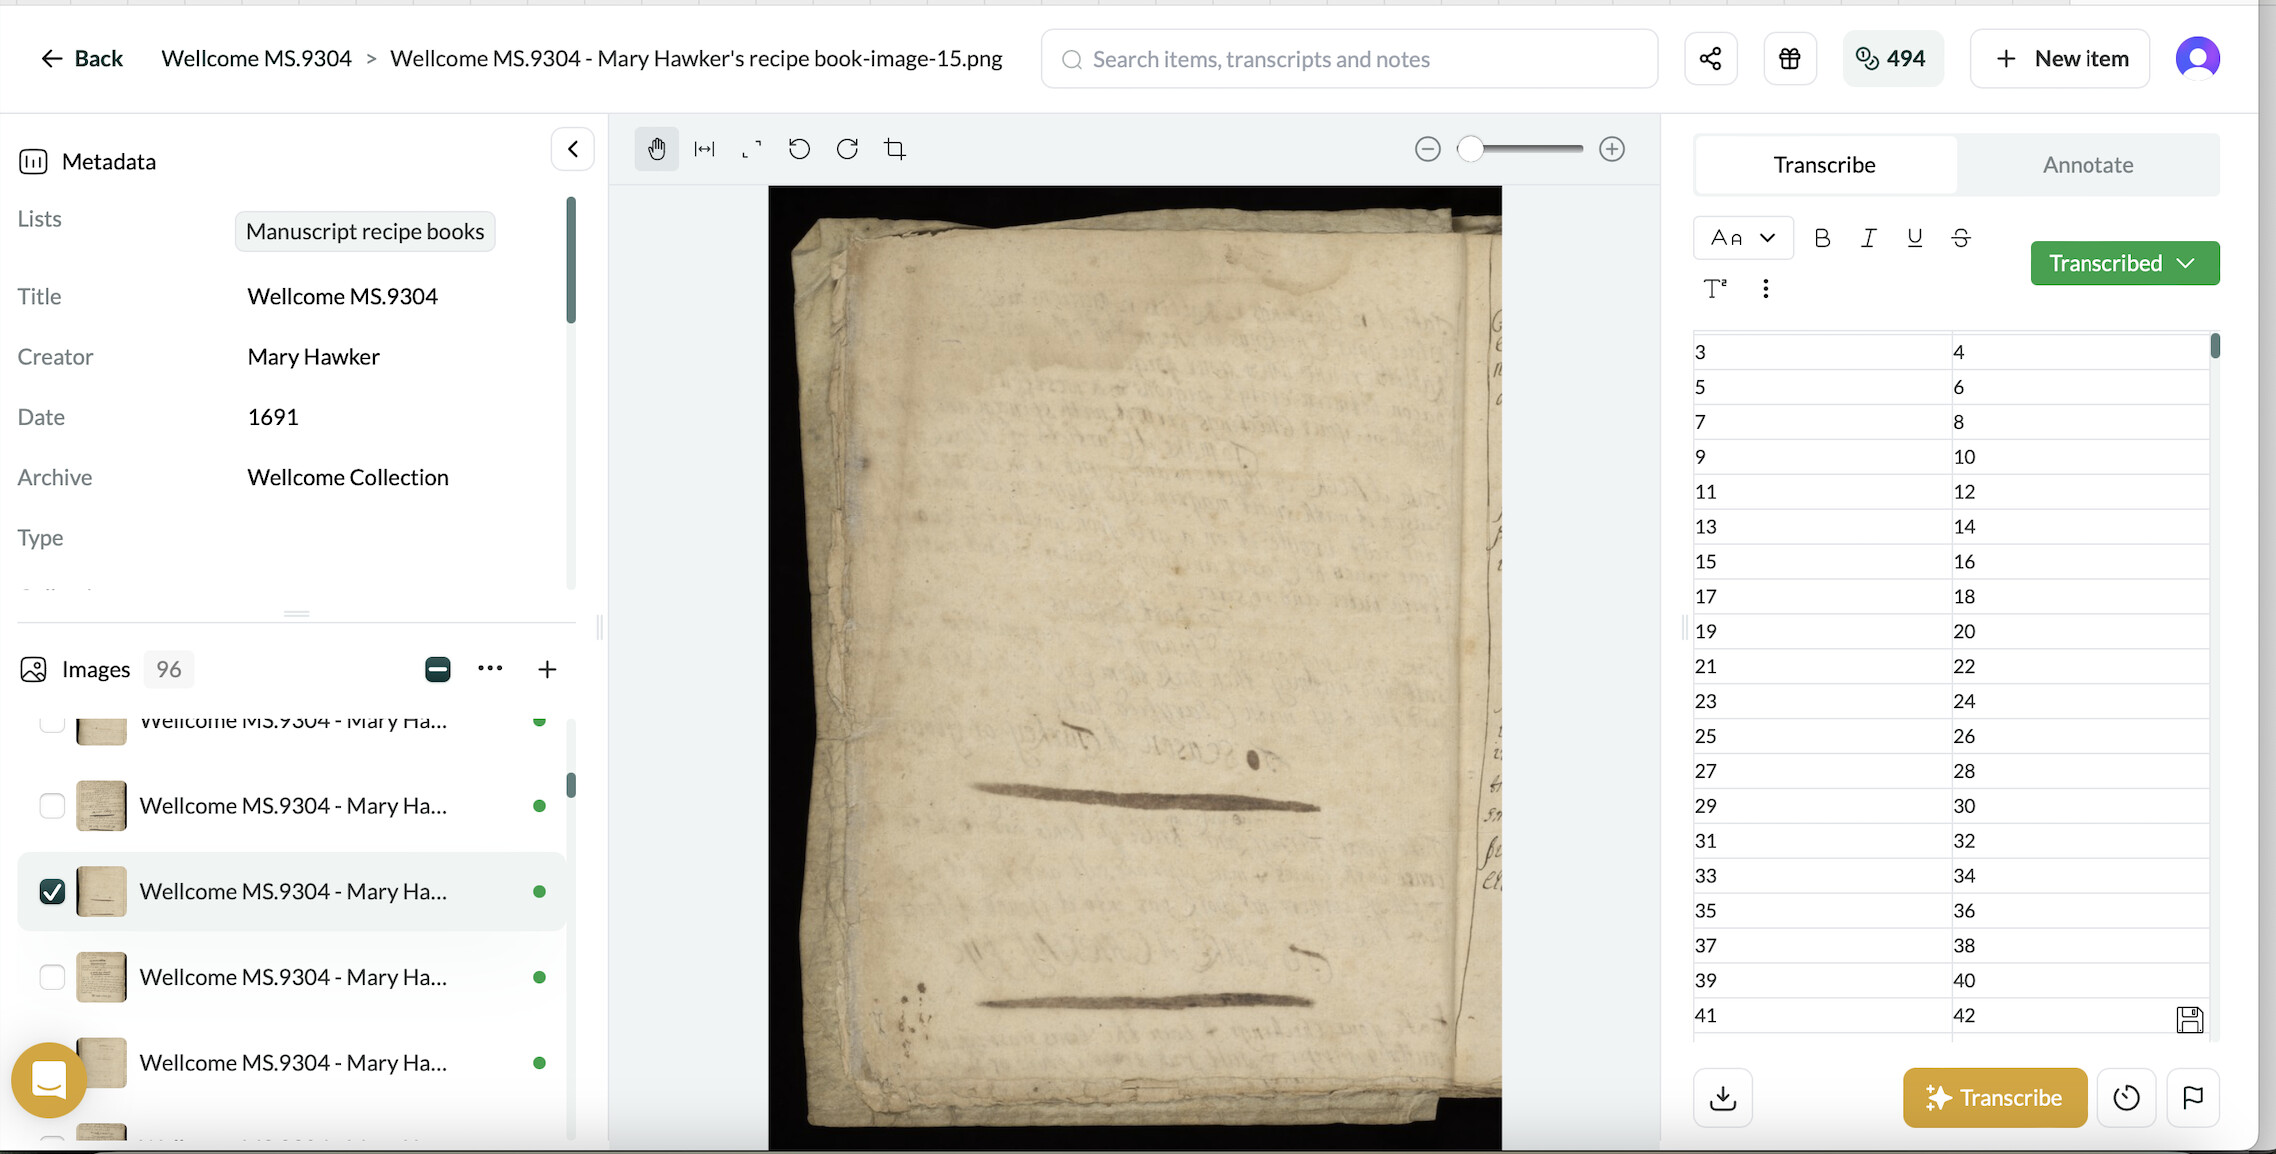Screen dimensions: 2276x1154
Task: Select the crop tool
Action: [895, 149]
